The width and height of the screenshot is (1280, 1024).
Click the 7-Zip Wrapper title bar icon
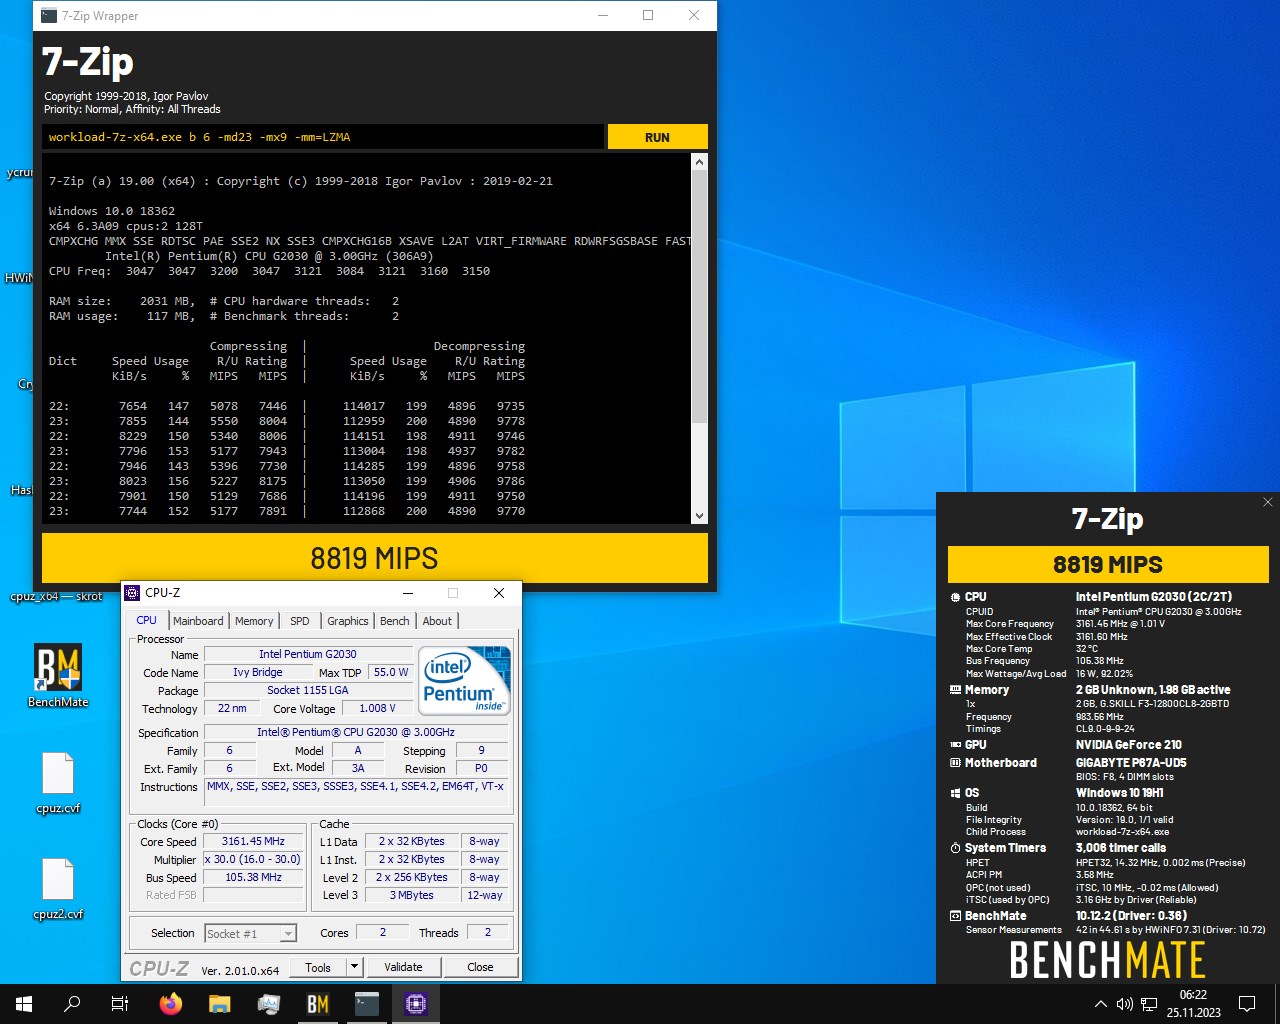[49, 16]
